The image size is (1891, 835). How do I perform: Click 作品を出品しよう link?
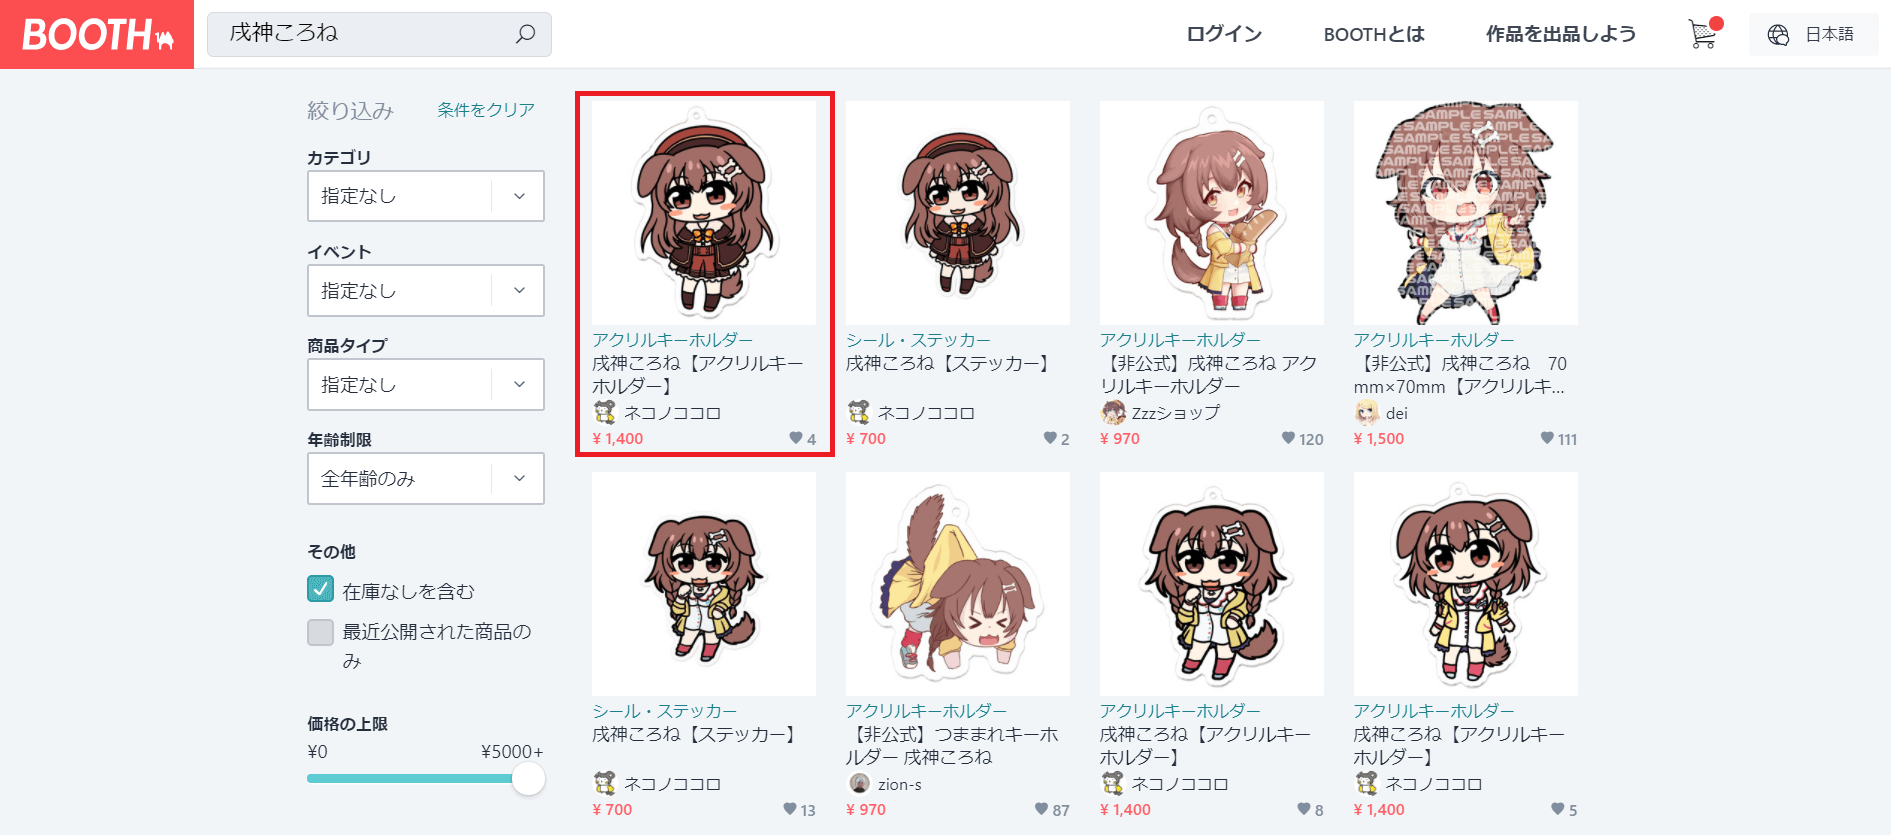coord(1561,34)
